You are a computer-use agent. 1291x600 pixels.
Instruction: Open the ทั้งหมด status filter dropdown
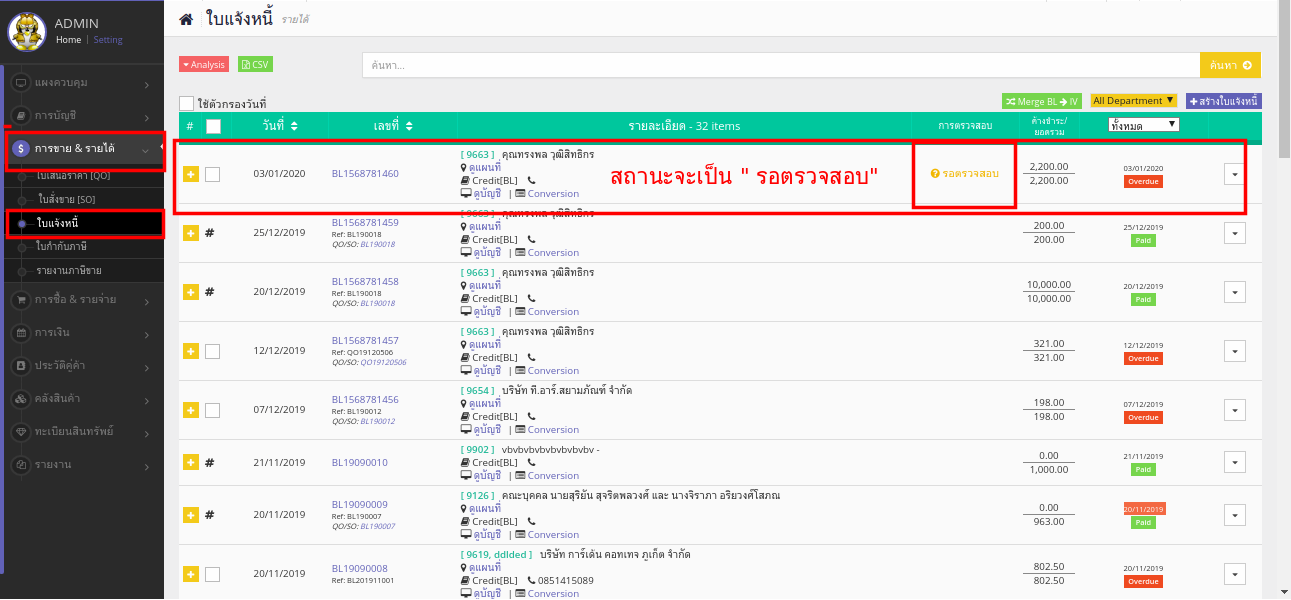point(1144,125)
